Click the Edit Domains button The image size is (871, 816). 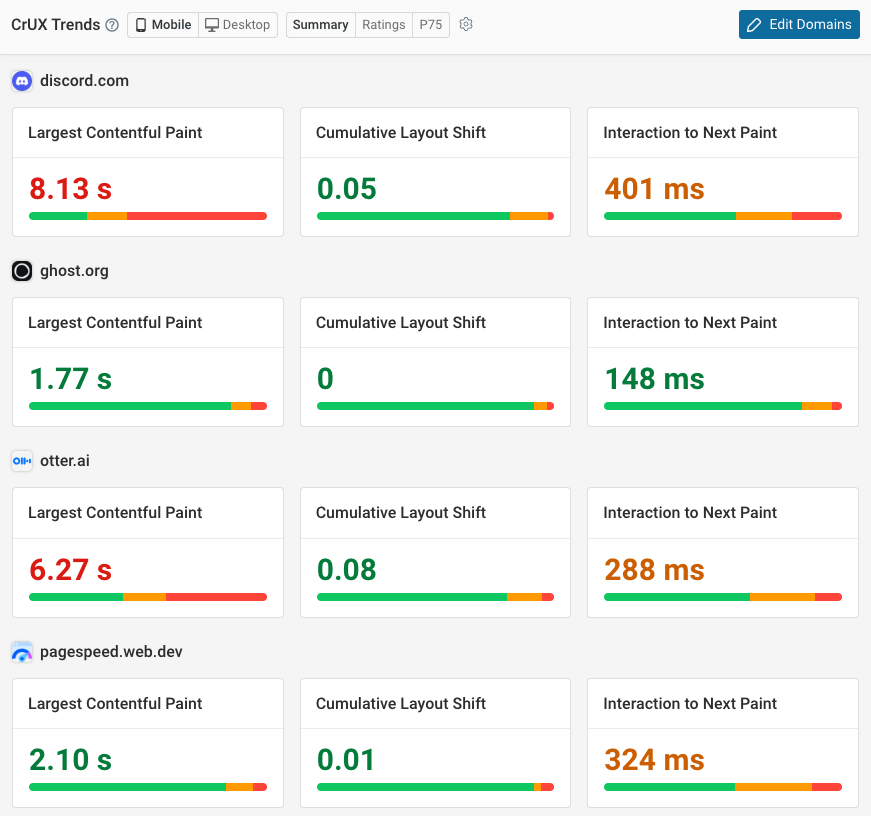click(x=799, y=25)
